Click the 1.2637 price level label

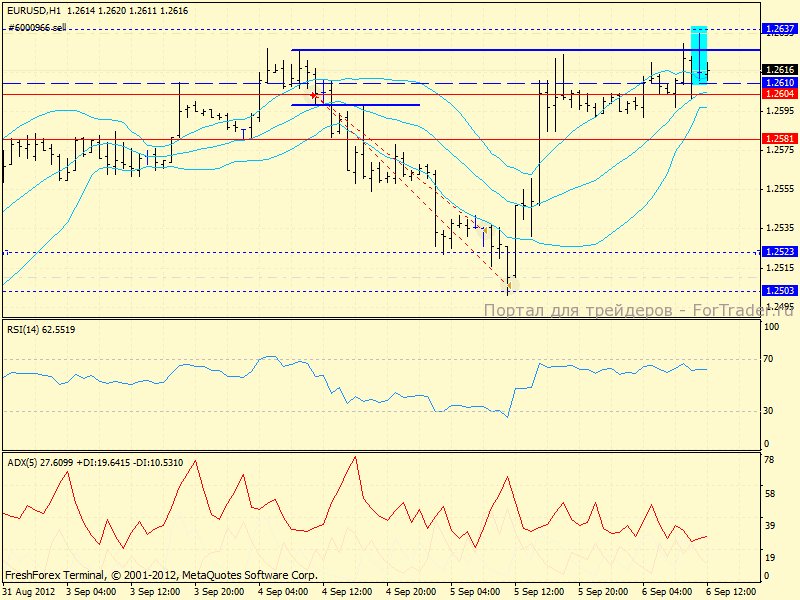778,29
